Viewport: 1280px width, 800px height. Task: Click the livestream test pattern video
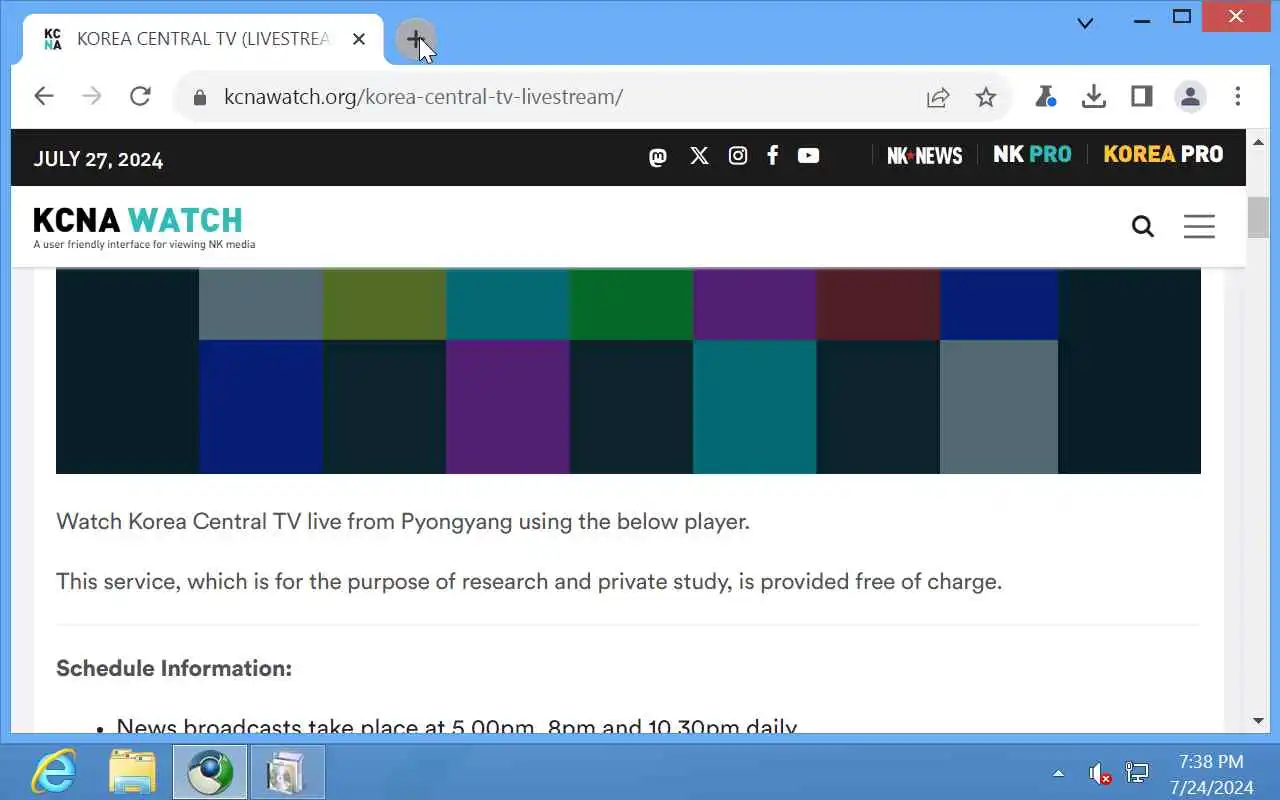(628, 371)
